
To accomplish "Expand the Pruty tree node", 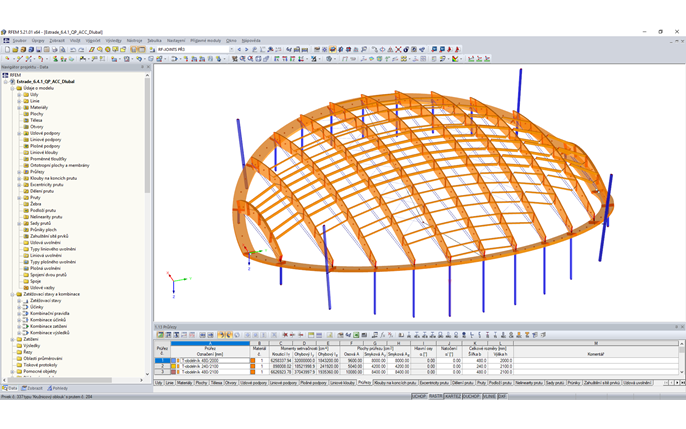I will pos(19,198).
